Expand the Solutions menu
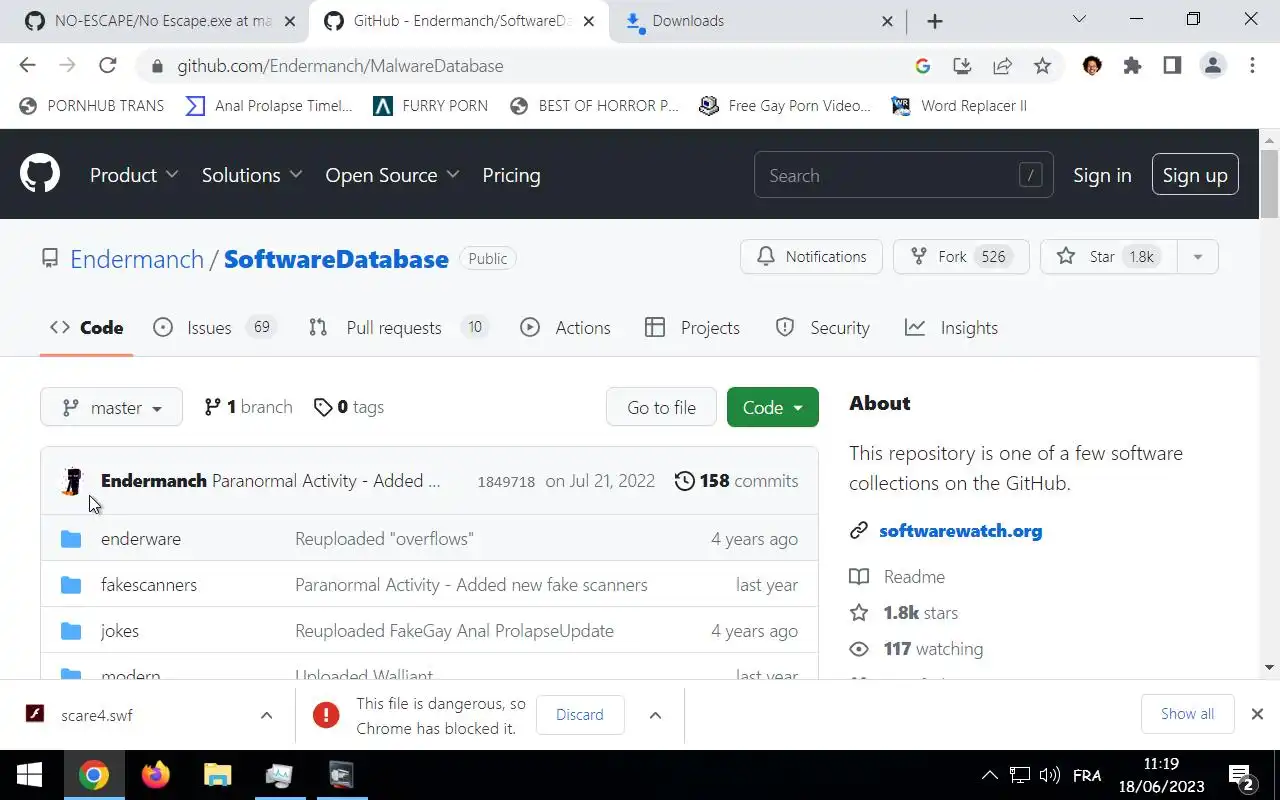The height and width of the screenshot is (800, 1280). 252,175
